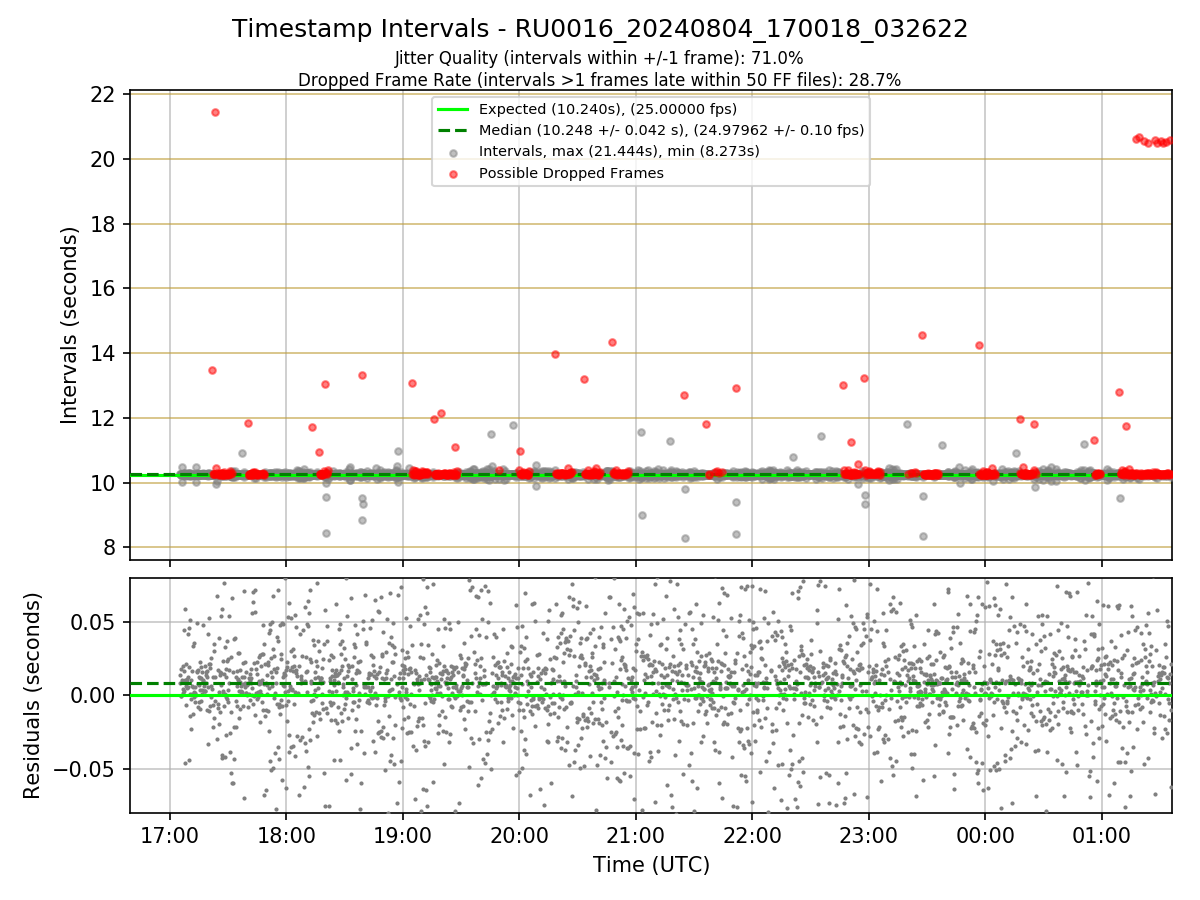Select the 'Dropped Frame Rate' 28.7% subtitle line

pos(600,80)
